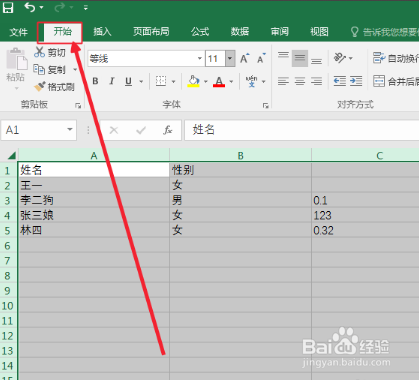Toggle Underline formatting

[128, 81]
